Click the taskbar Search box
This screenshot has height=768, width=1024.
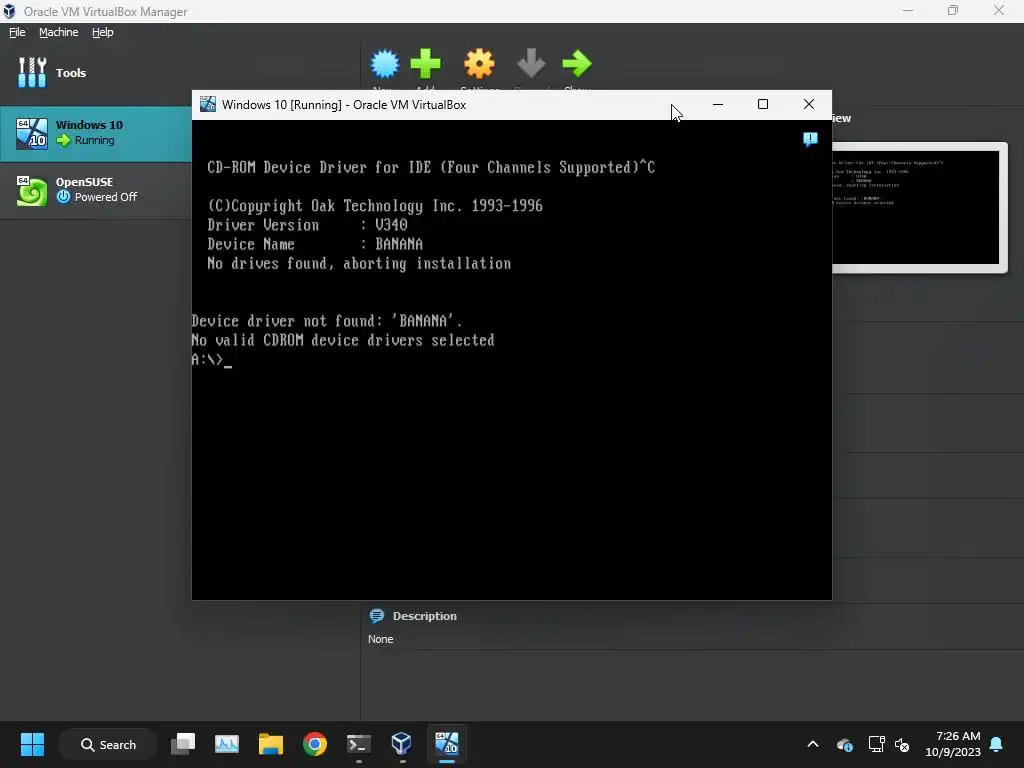click(108, 744)
